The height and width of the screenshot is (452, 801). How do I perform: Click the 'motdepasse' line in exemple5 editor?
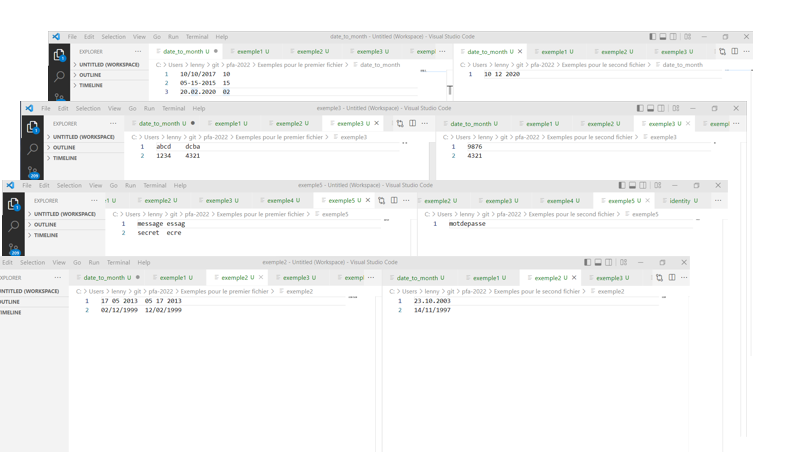(x=467, y=224)
